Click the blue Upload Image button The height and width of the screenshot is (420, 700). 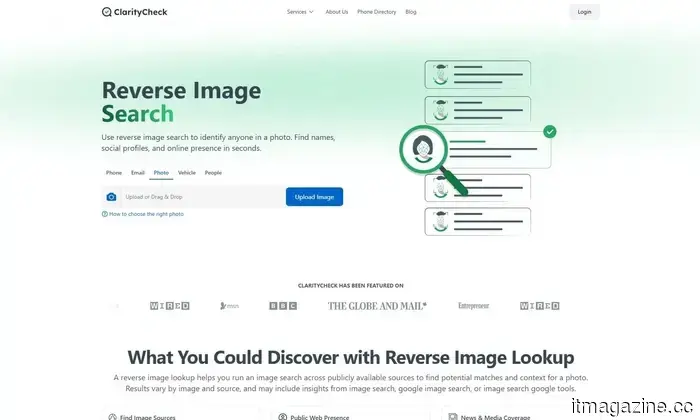click(x=314, y=197)
